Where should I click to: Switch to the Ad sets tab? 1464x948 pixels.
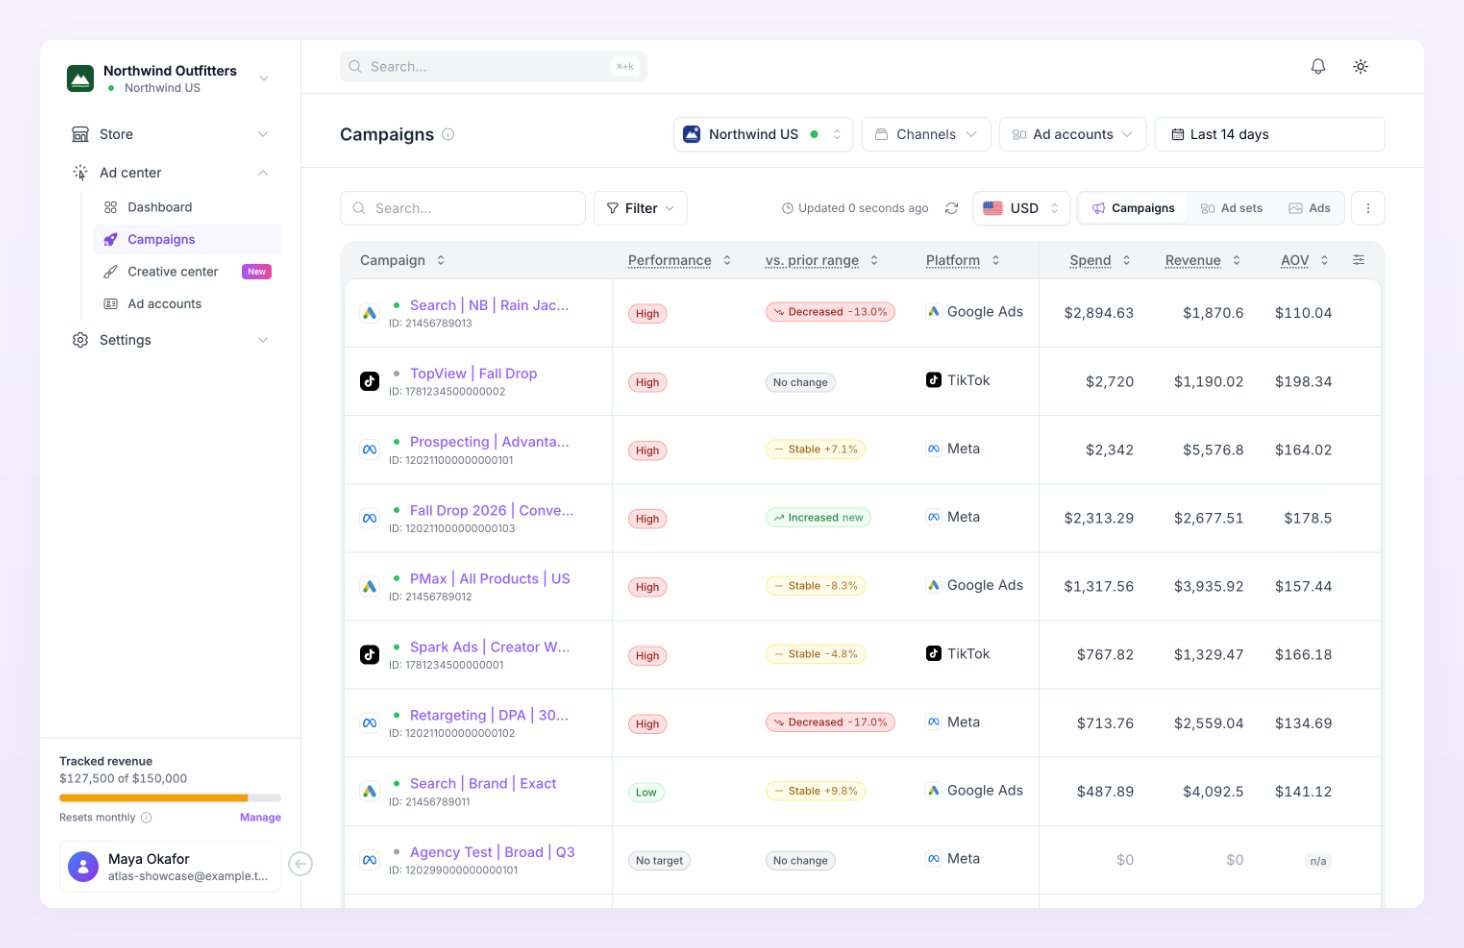[1232, 208]
